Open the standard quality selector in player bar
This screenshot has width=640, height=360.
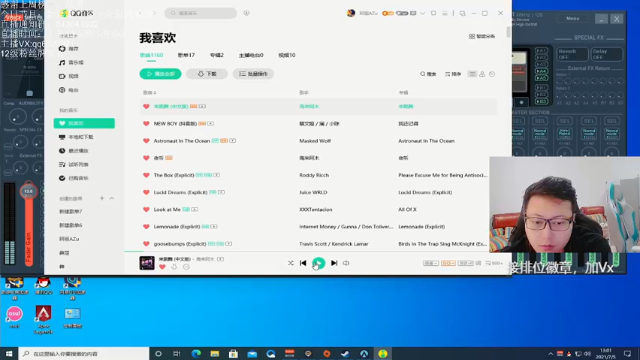click(431, 263)
